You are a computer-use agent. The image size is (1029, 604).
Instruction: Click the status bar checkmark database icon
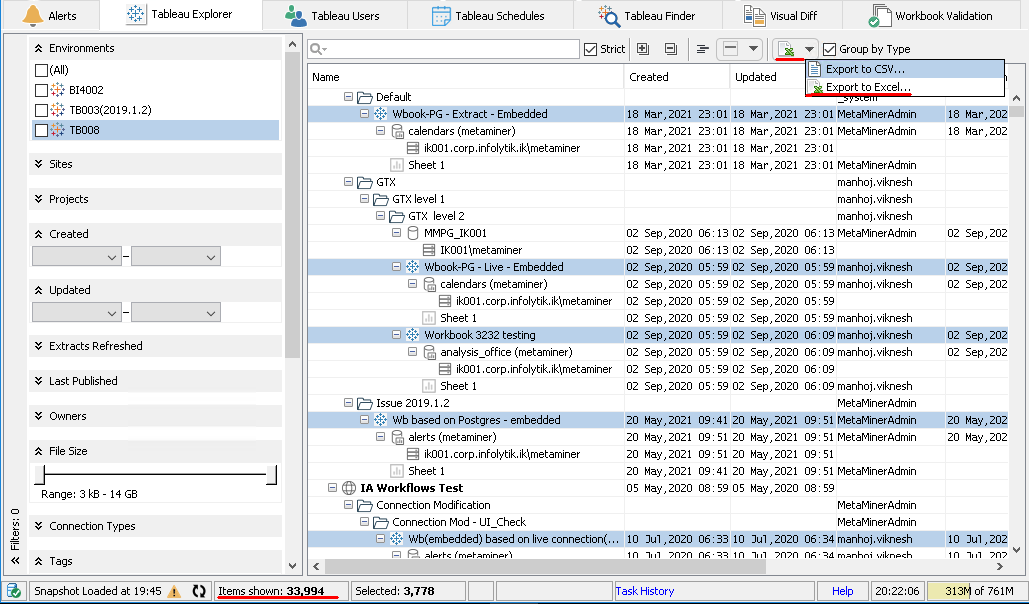coord(14,591)
